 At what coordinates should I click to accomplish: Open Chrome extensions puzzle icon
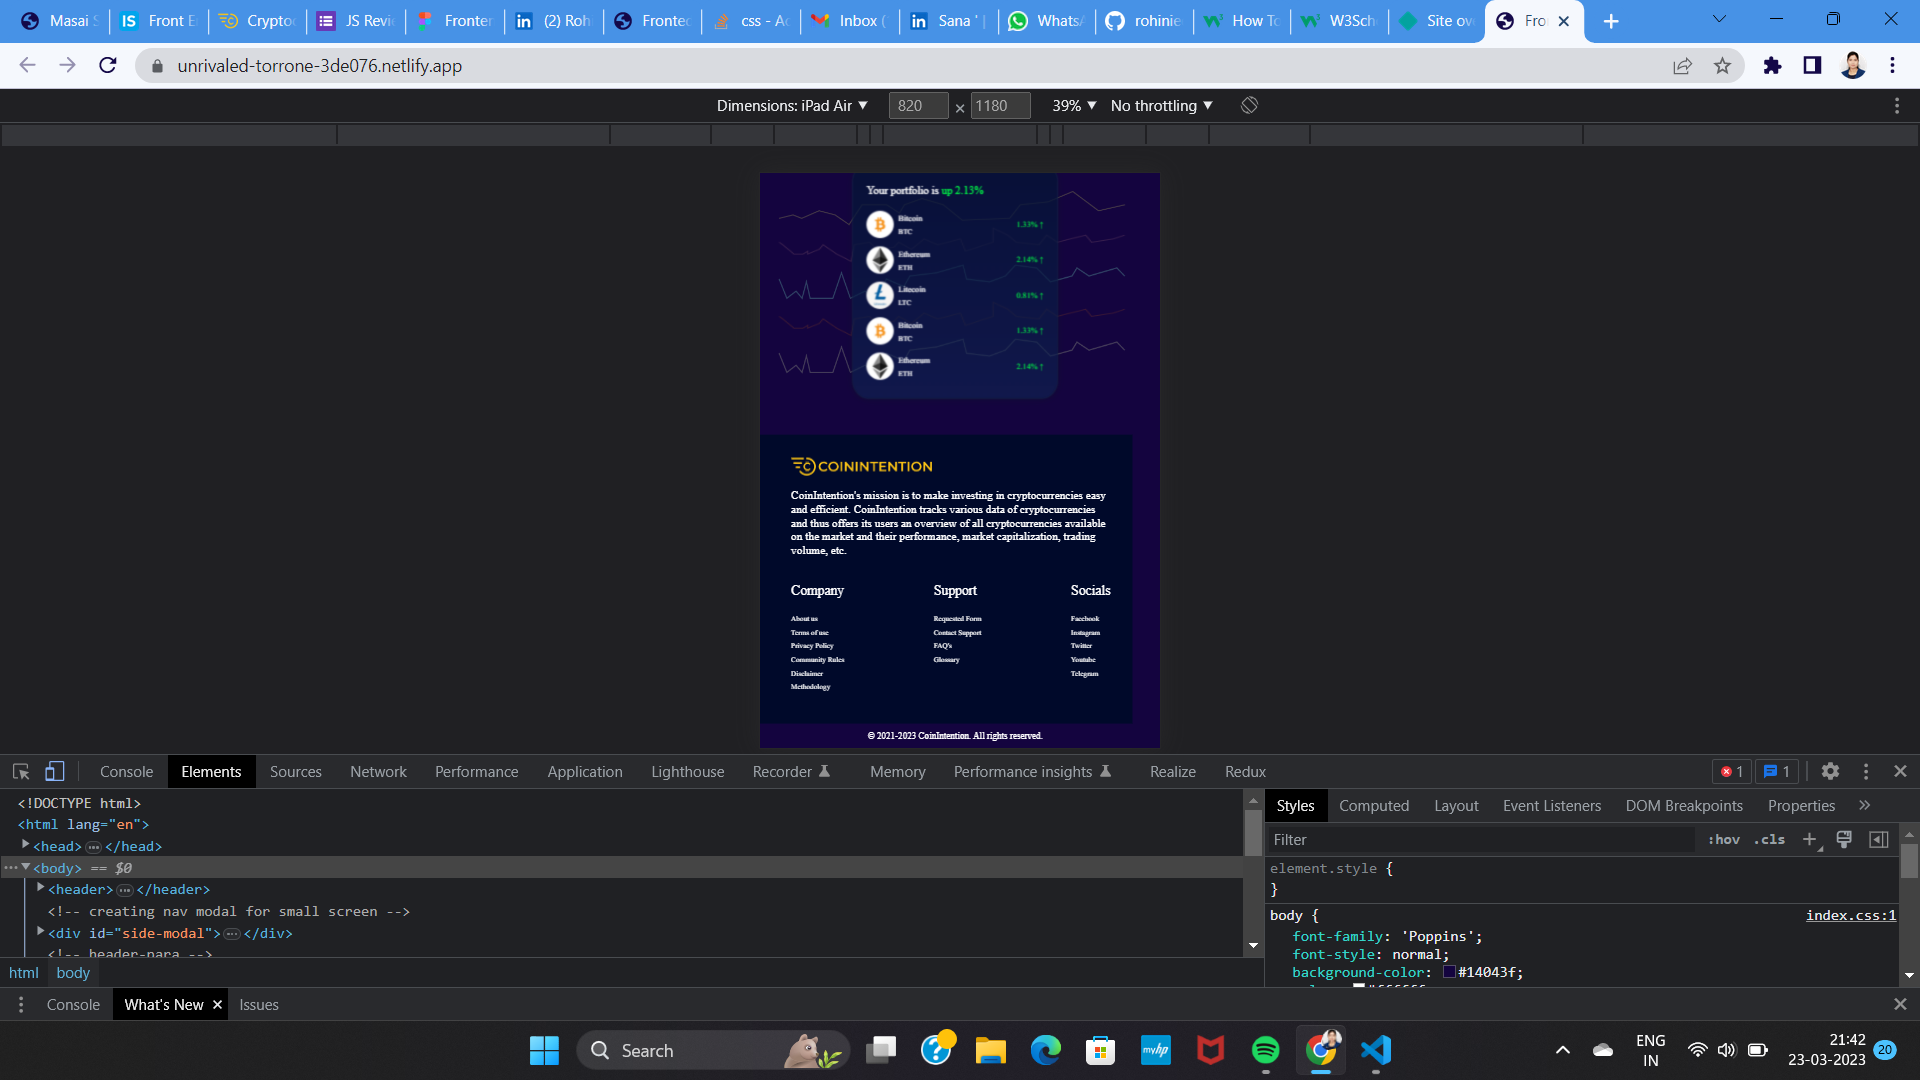(1772, 66)
